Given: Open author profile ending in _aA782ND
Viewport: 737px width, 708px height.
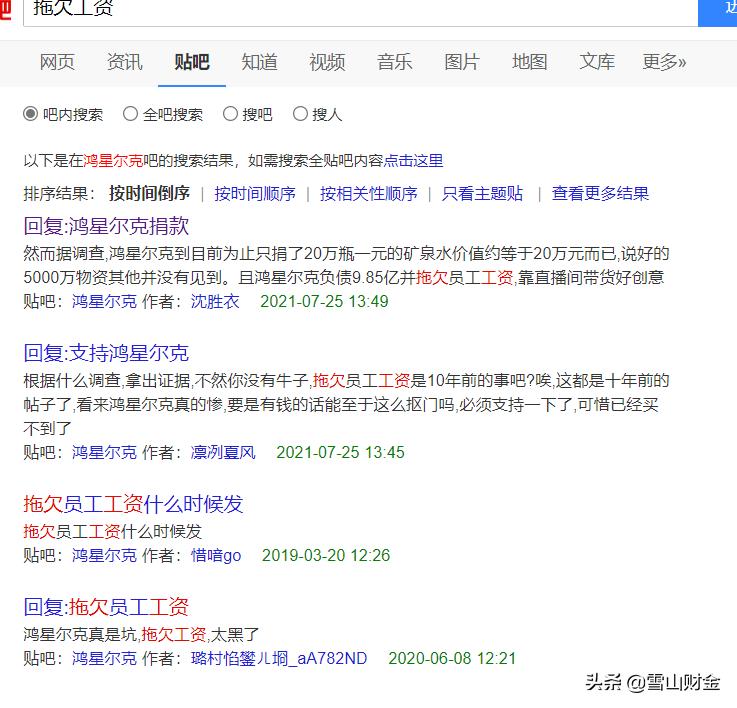Looking at the screenshot, I should click(x=279, y=658).
